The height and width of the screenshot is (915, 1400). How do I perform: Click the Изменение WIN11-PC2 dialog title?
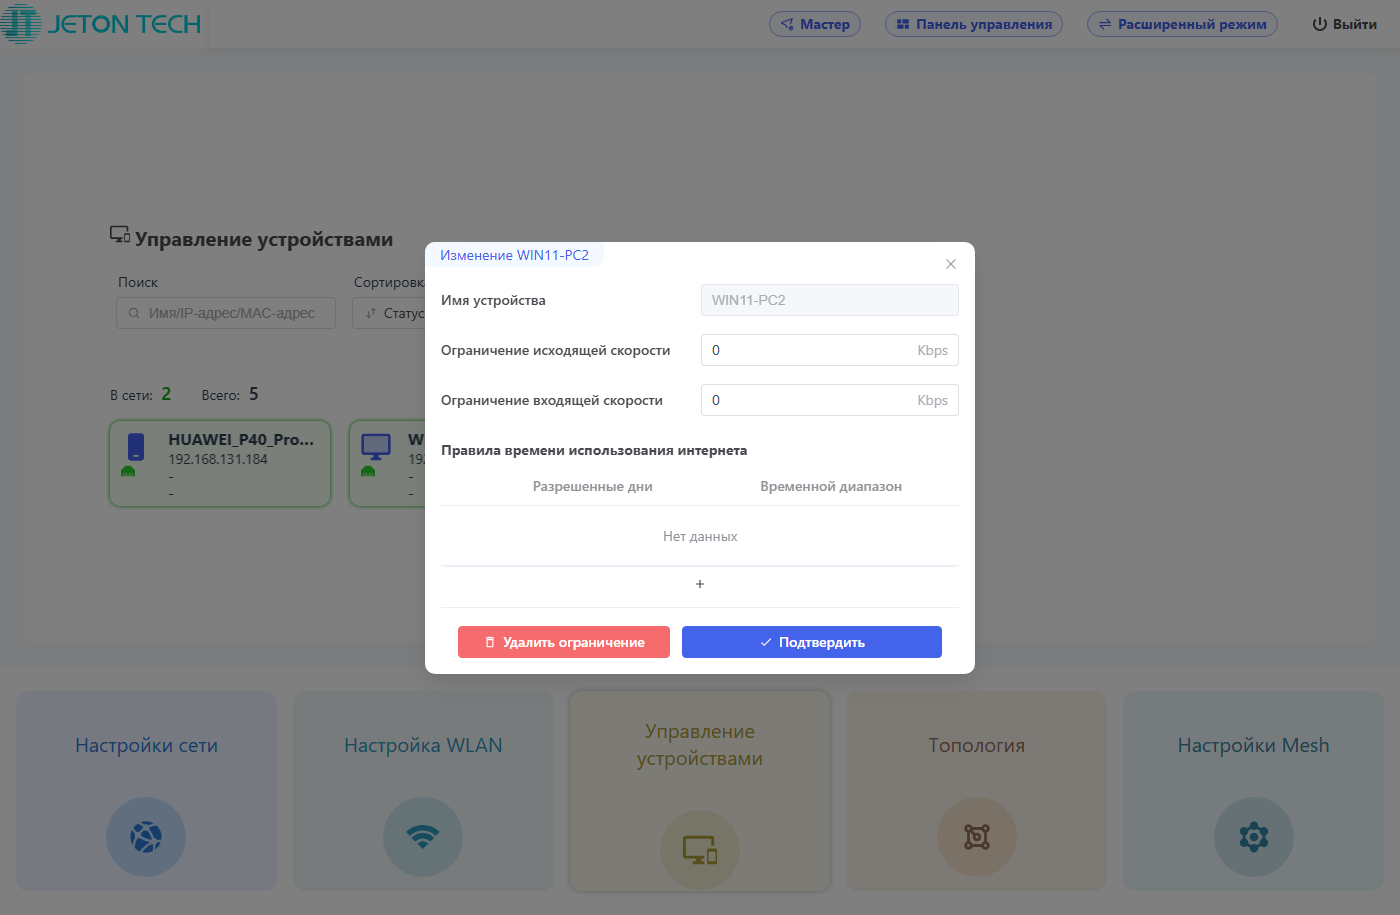[x=514, y=255]
